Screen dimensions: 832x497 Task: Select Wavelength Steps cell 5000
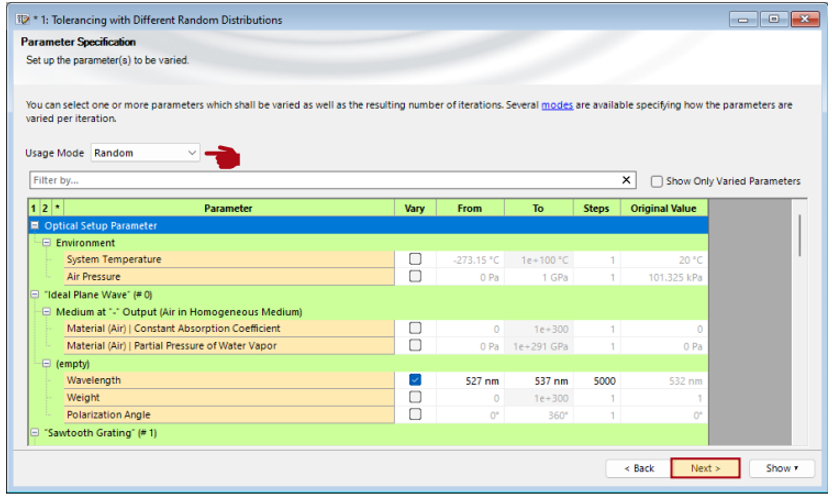[596, 381]
